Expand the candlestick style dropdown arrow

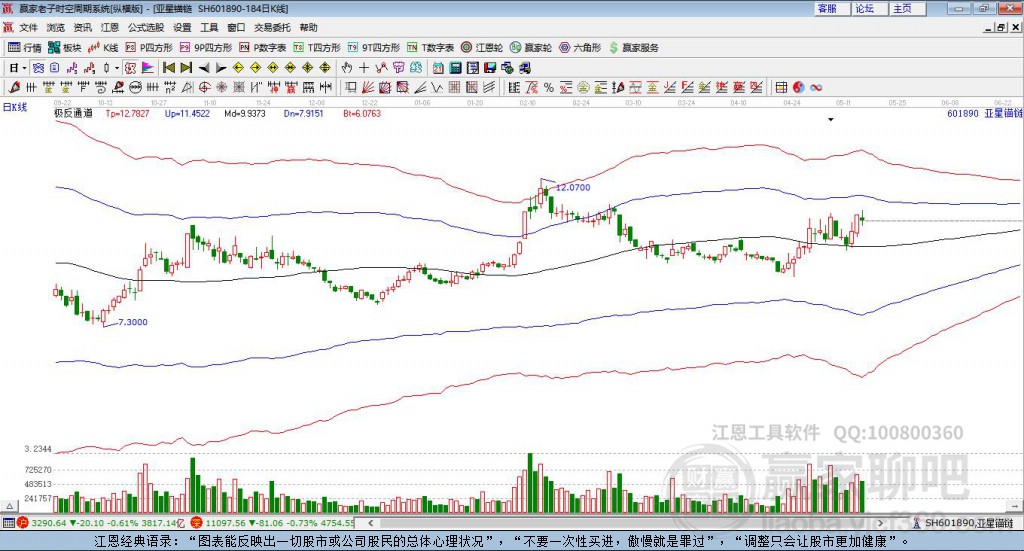[x=117, y=68]
